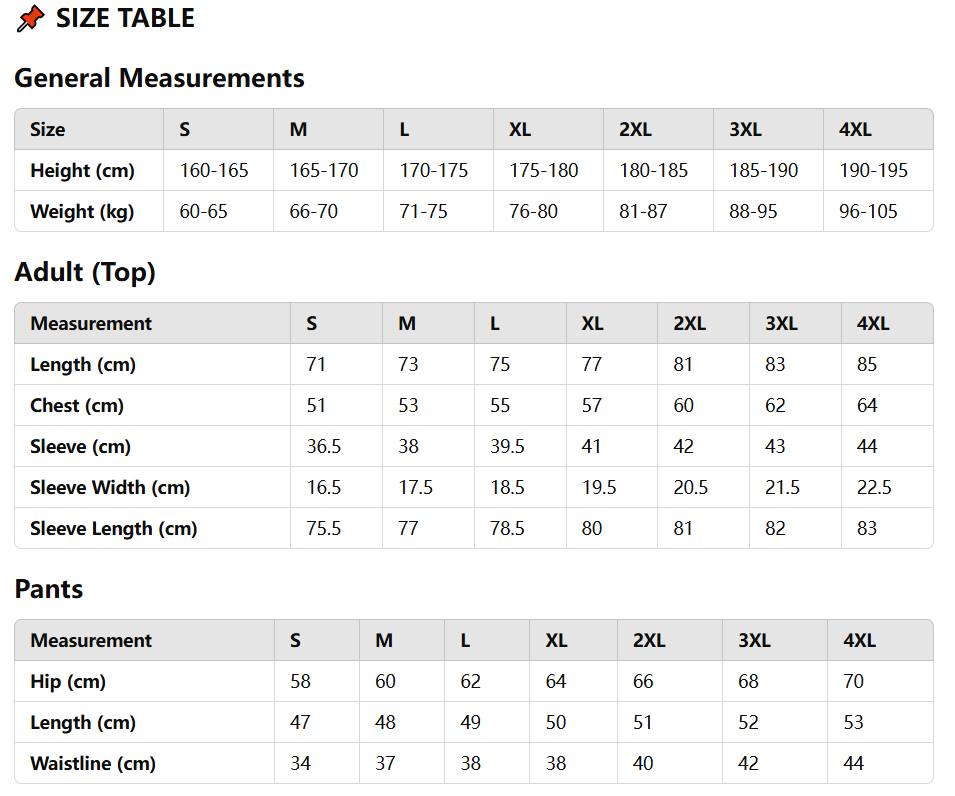Screen dimensions: 955x796
Task: Click the Pants section heading
Action: tap(49, 589)
